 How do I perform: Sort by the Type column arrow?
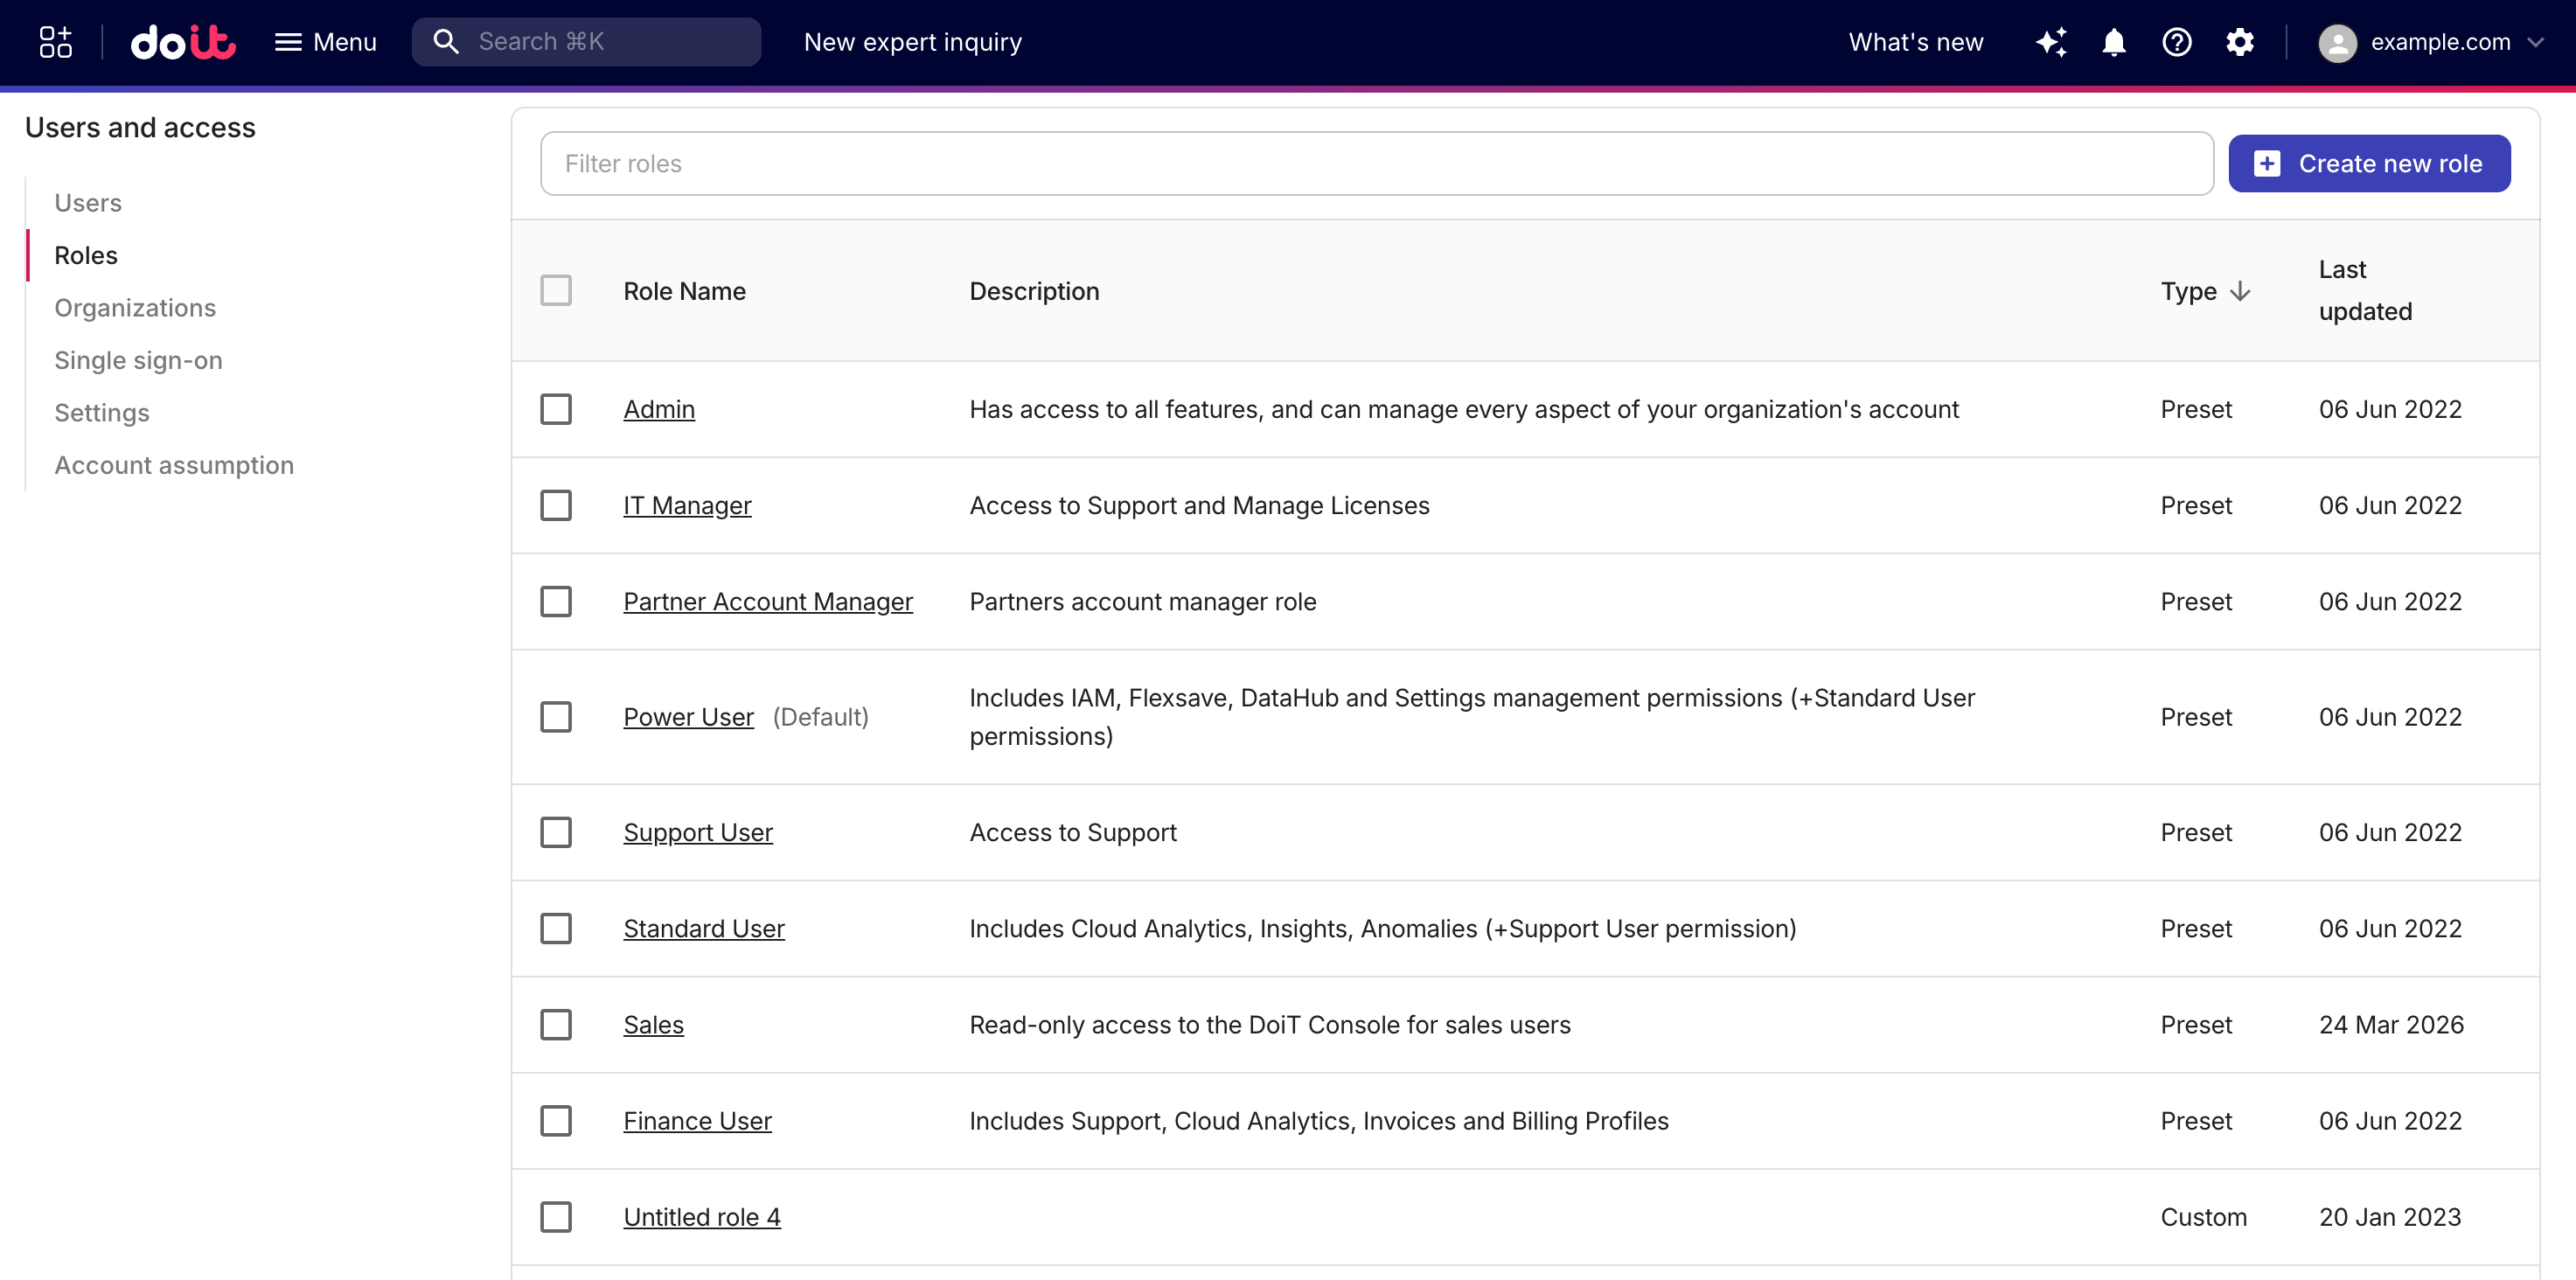tap(2241, 291)
